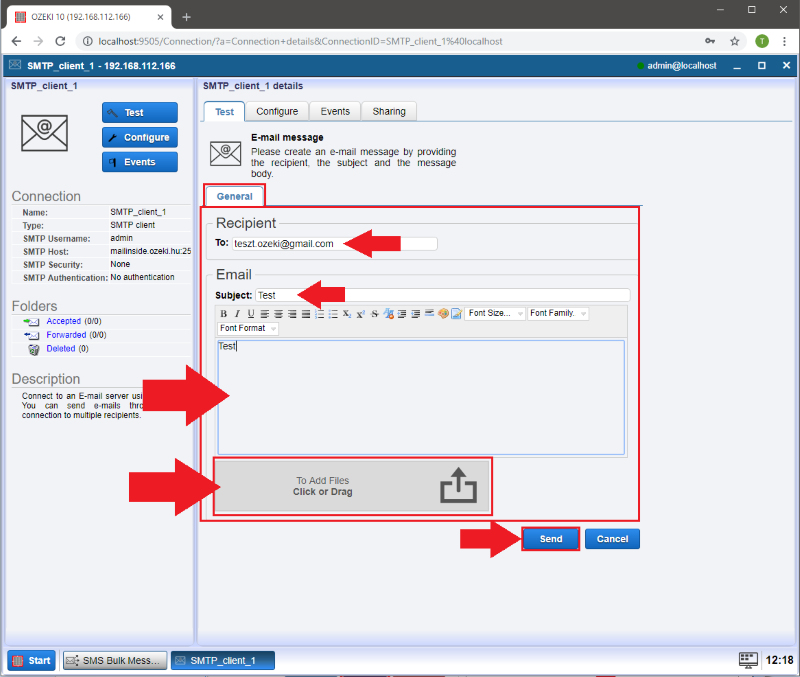Switch to the Configure tab
Viewport: 800px width, 677px height.
click(x=277, y=112)
